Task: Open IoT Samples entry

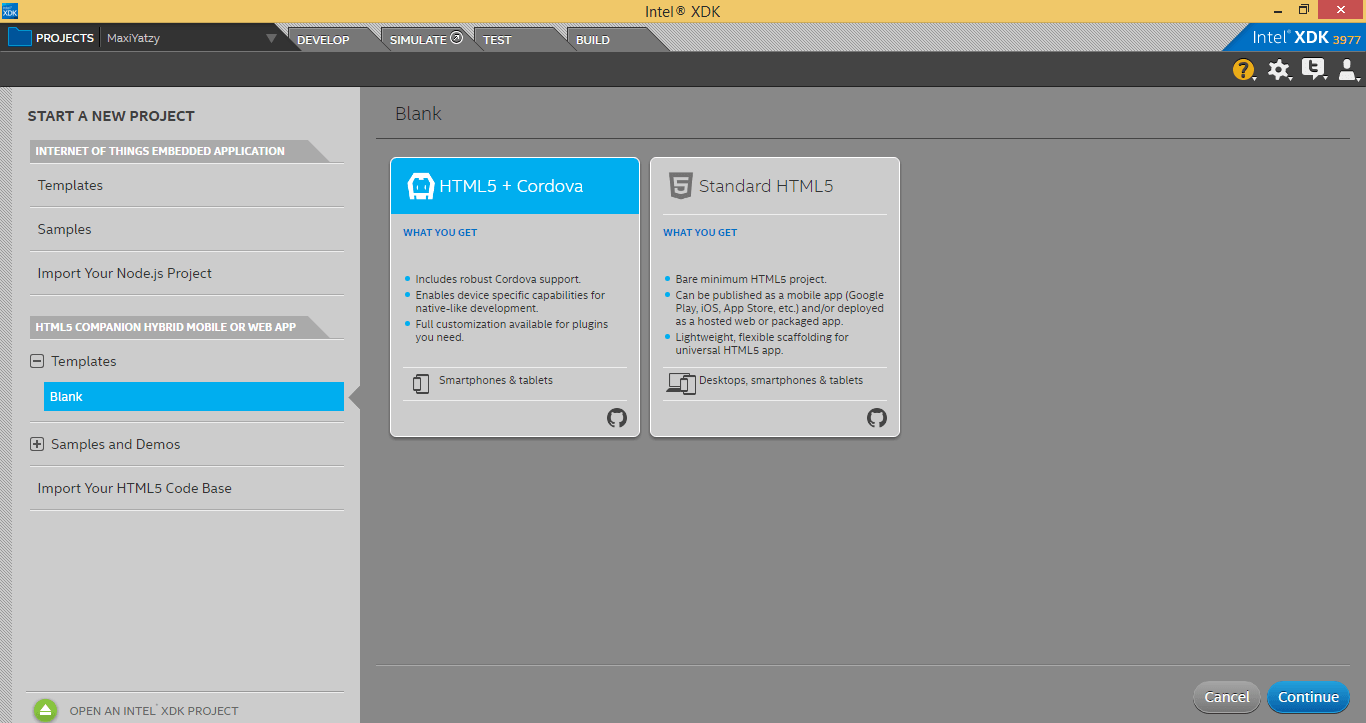Action: tap(65, 230)
